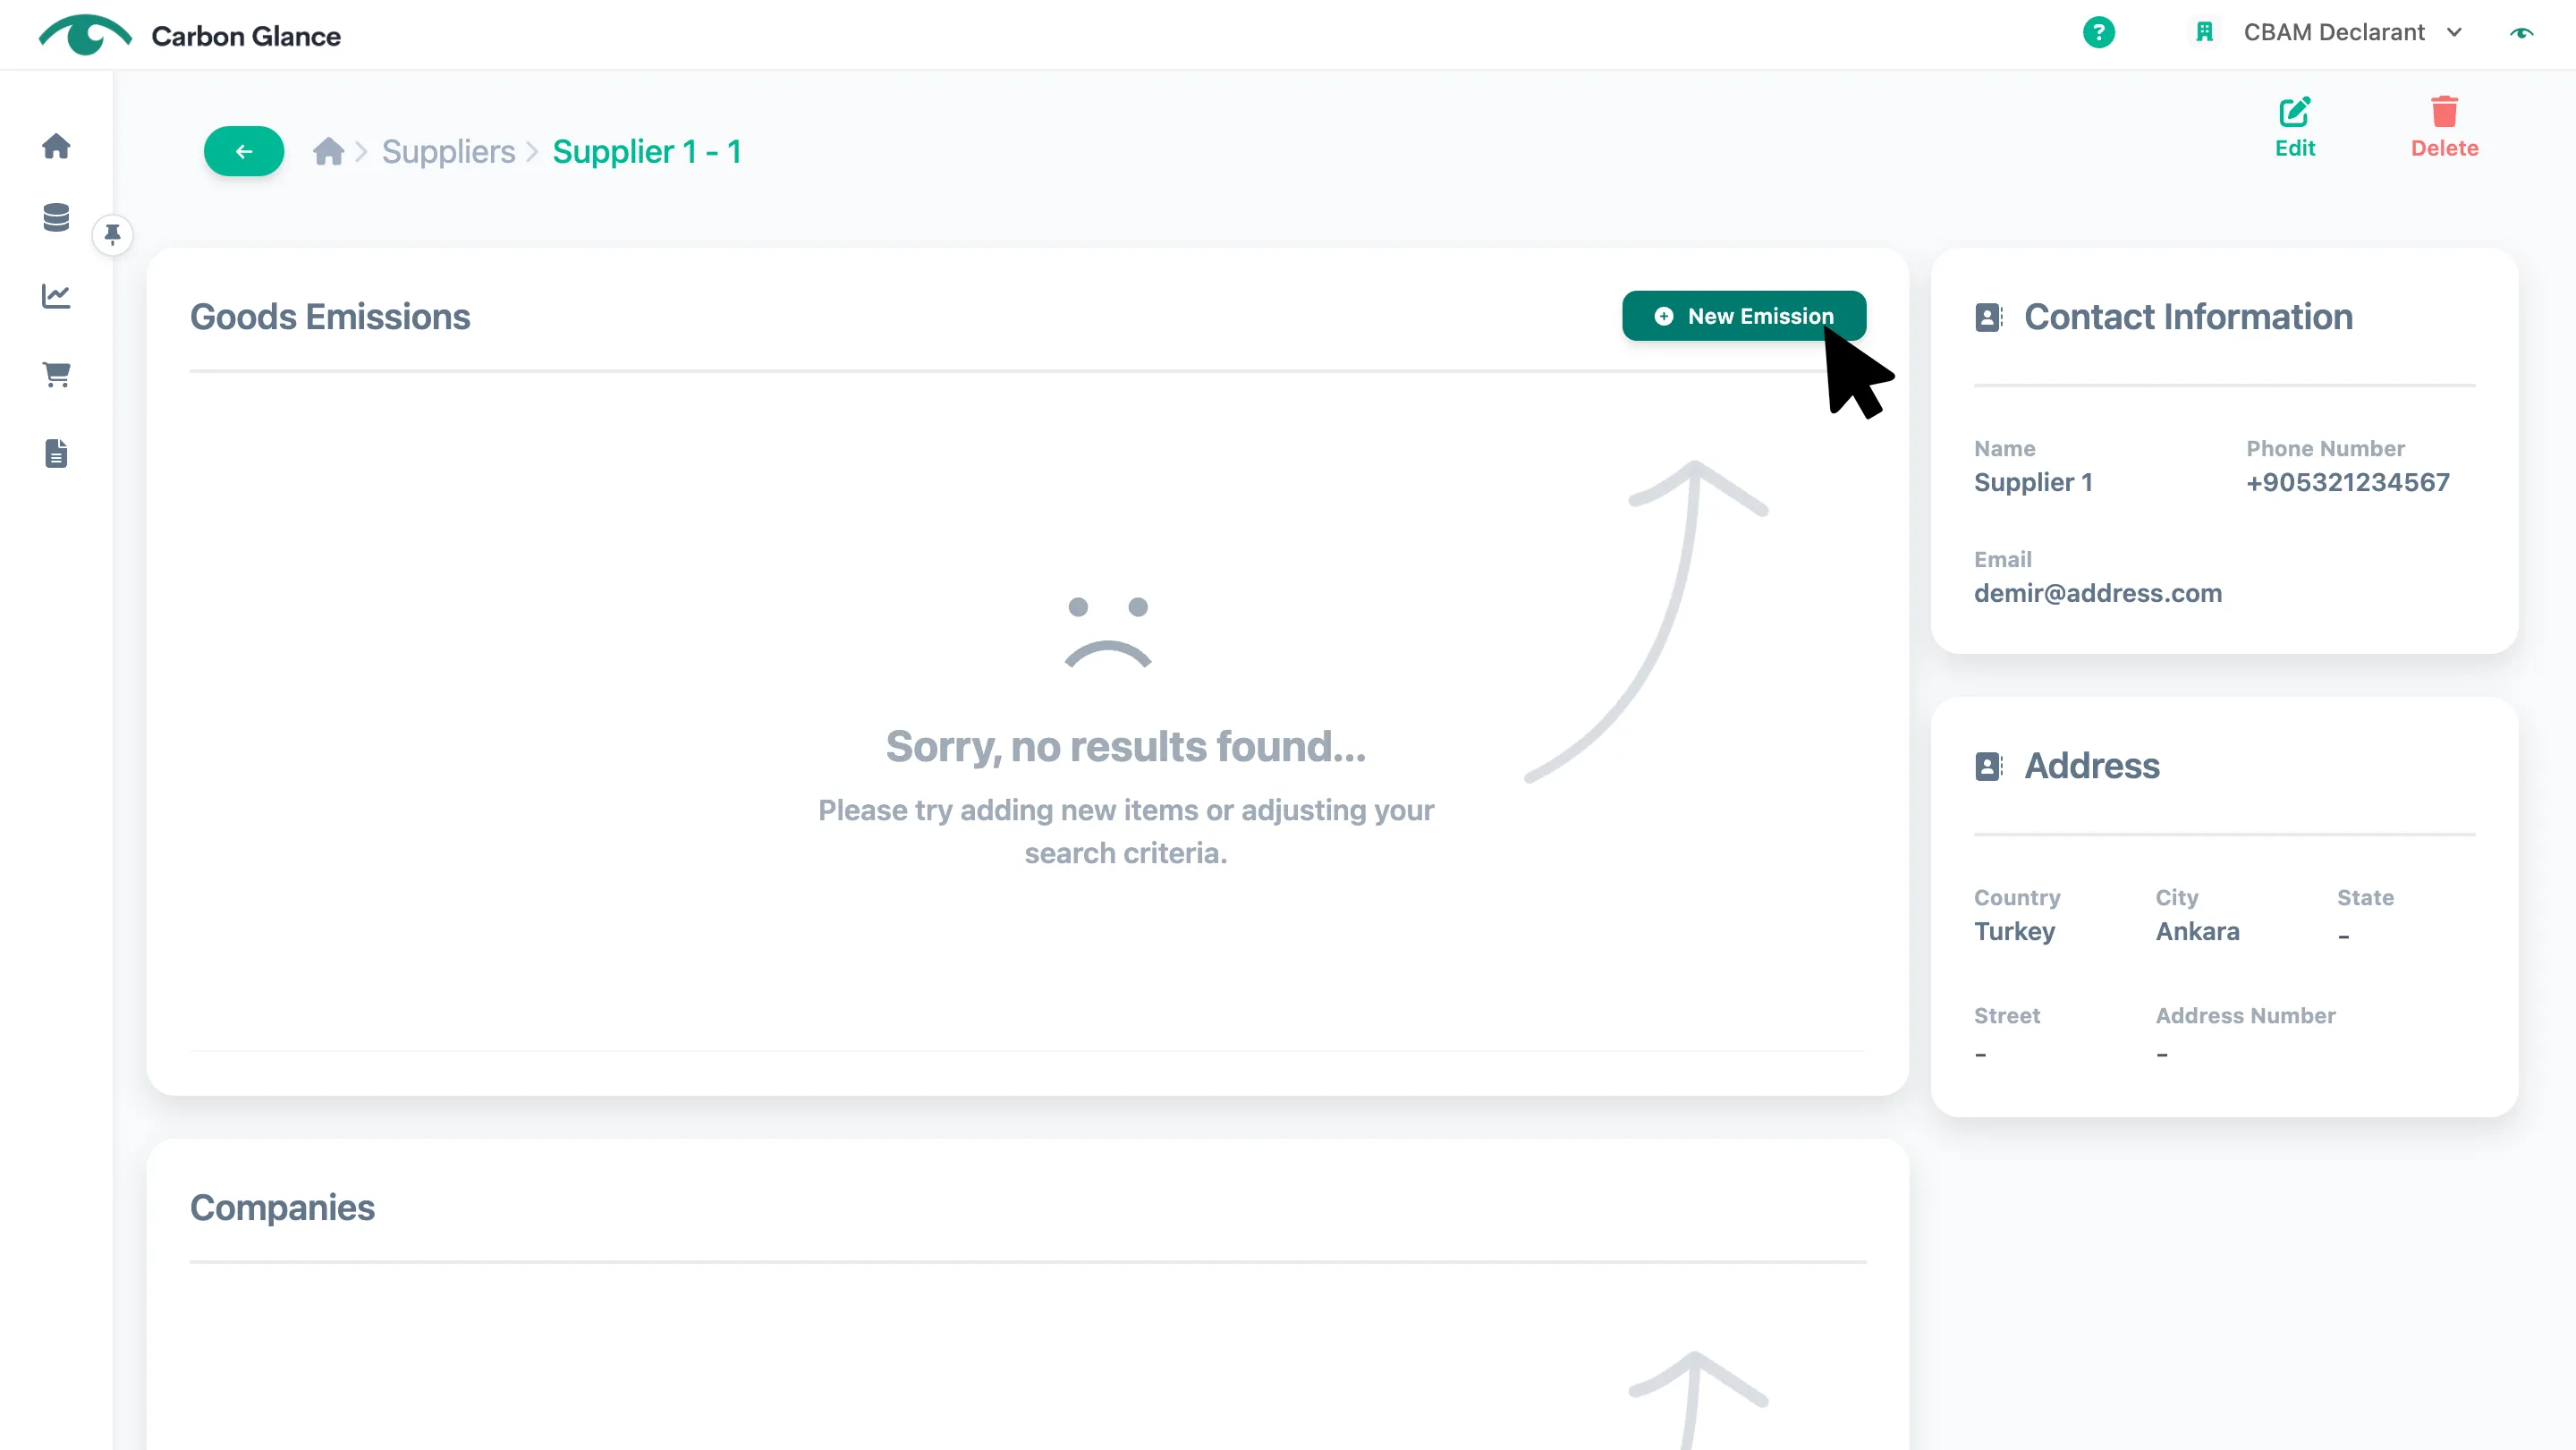Edit this supplier
The image size is (2576, 1450).
(x=2295, y=127)
